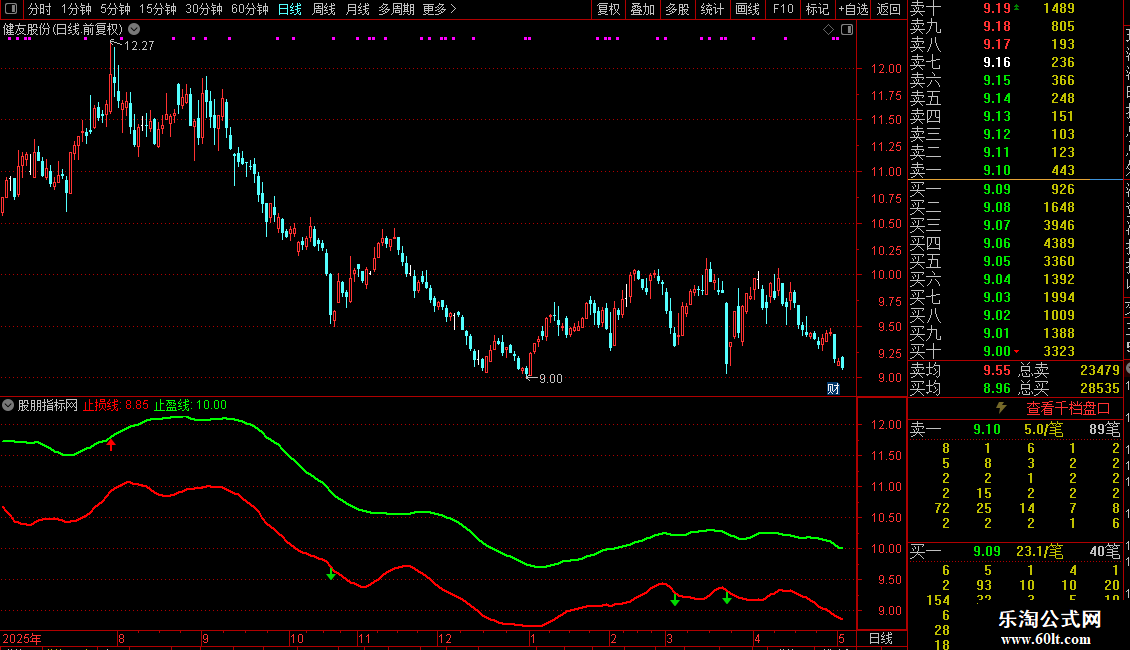Click the 返回 back button
Screen dimensions: 1130x650
[x=889, y=9]
